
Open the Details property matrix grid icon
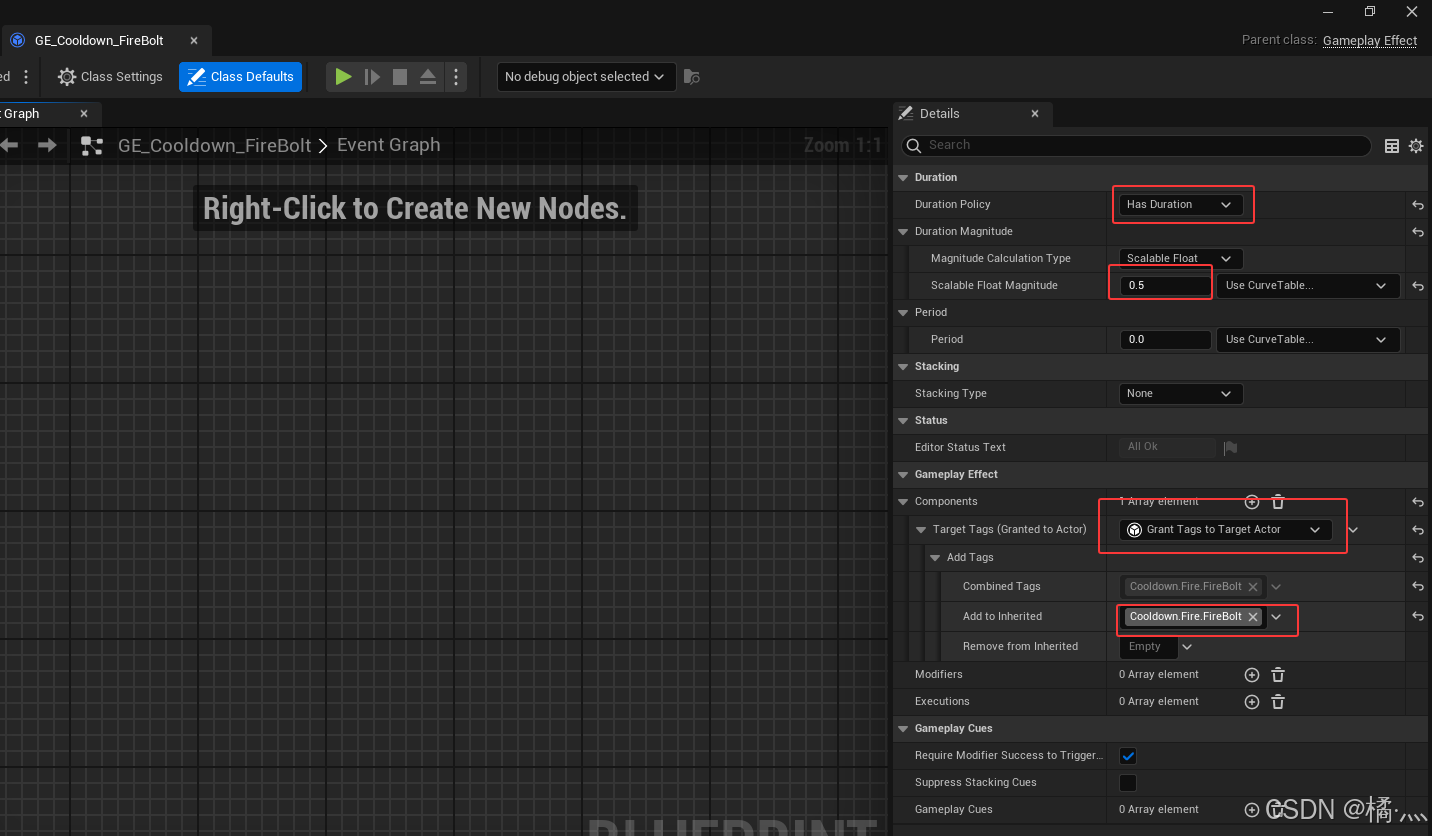pyautogui.click(x=1392, y=146)
